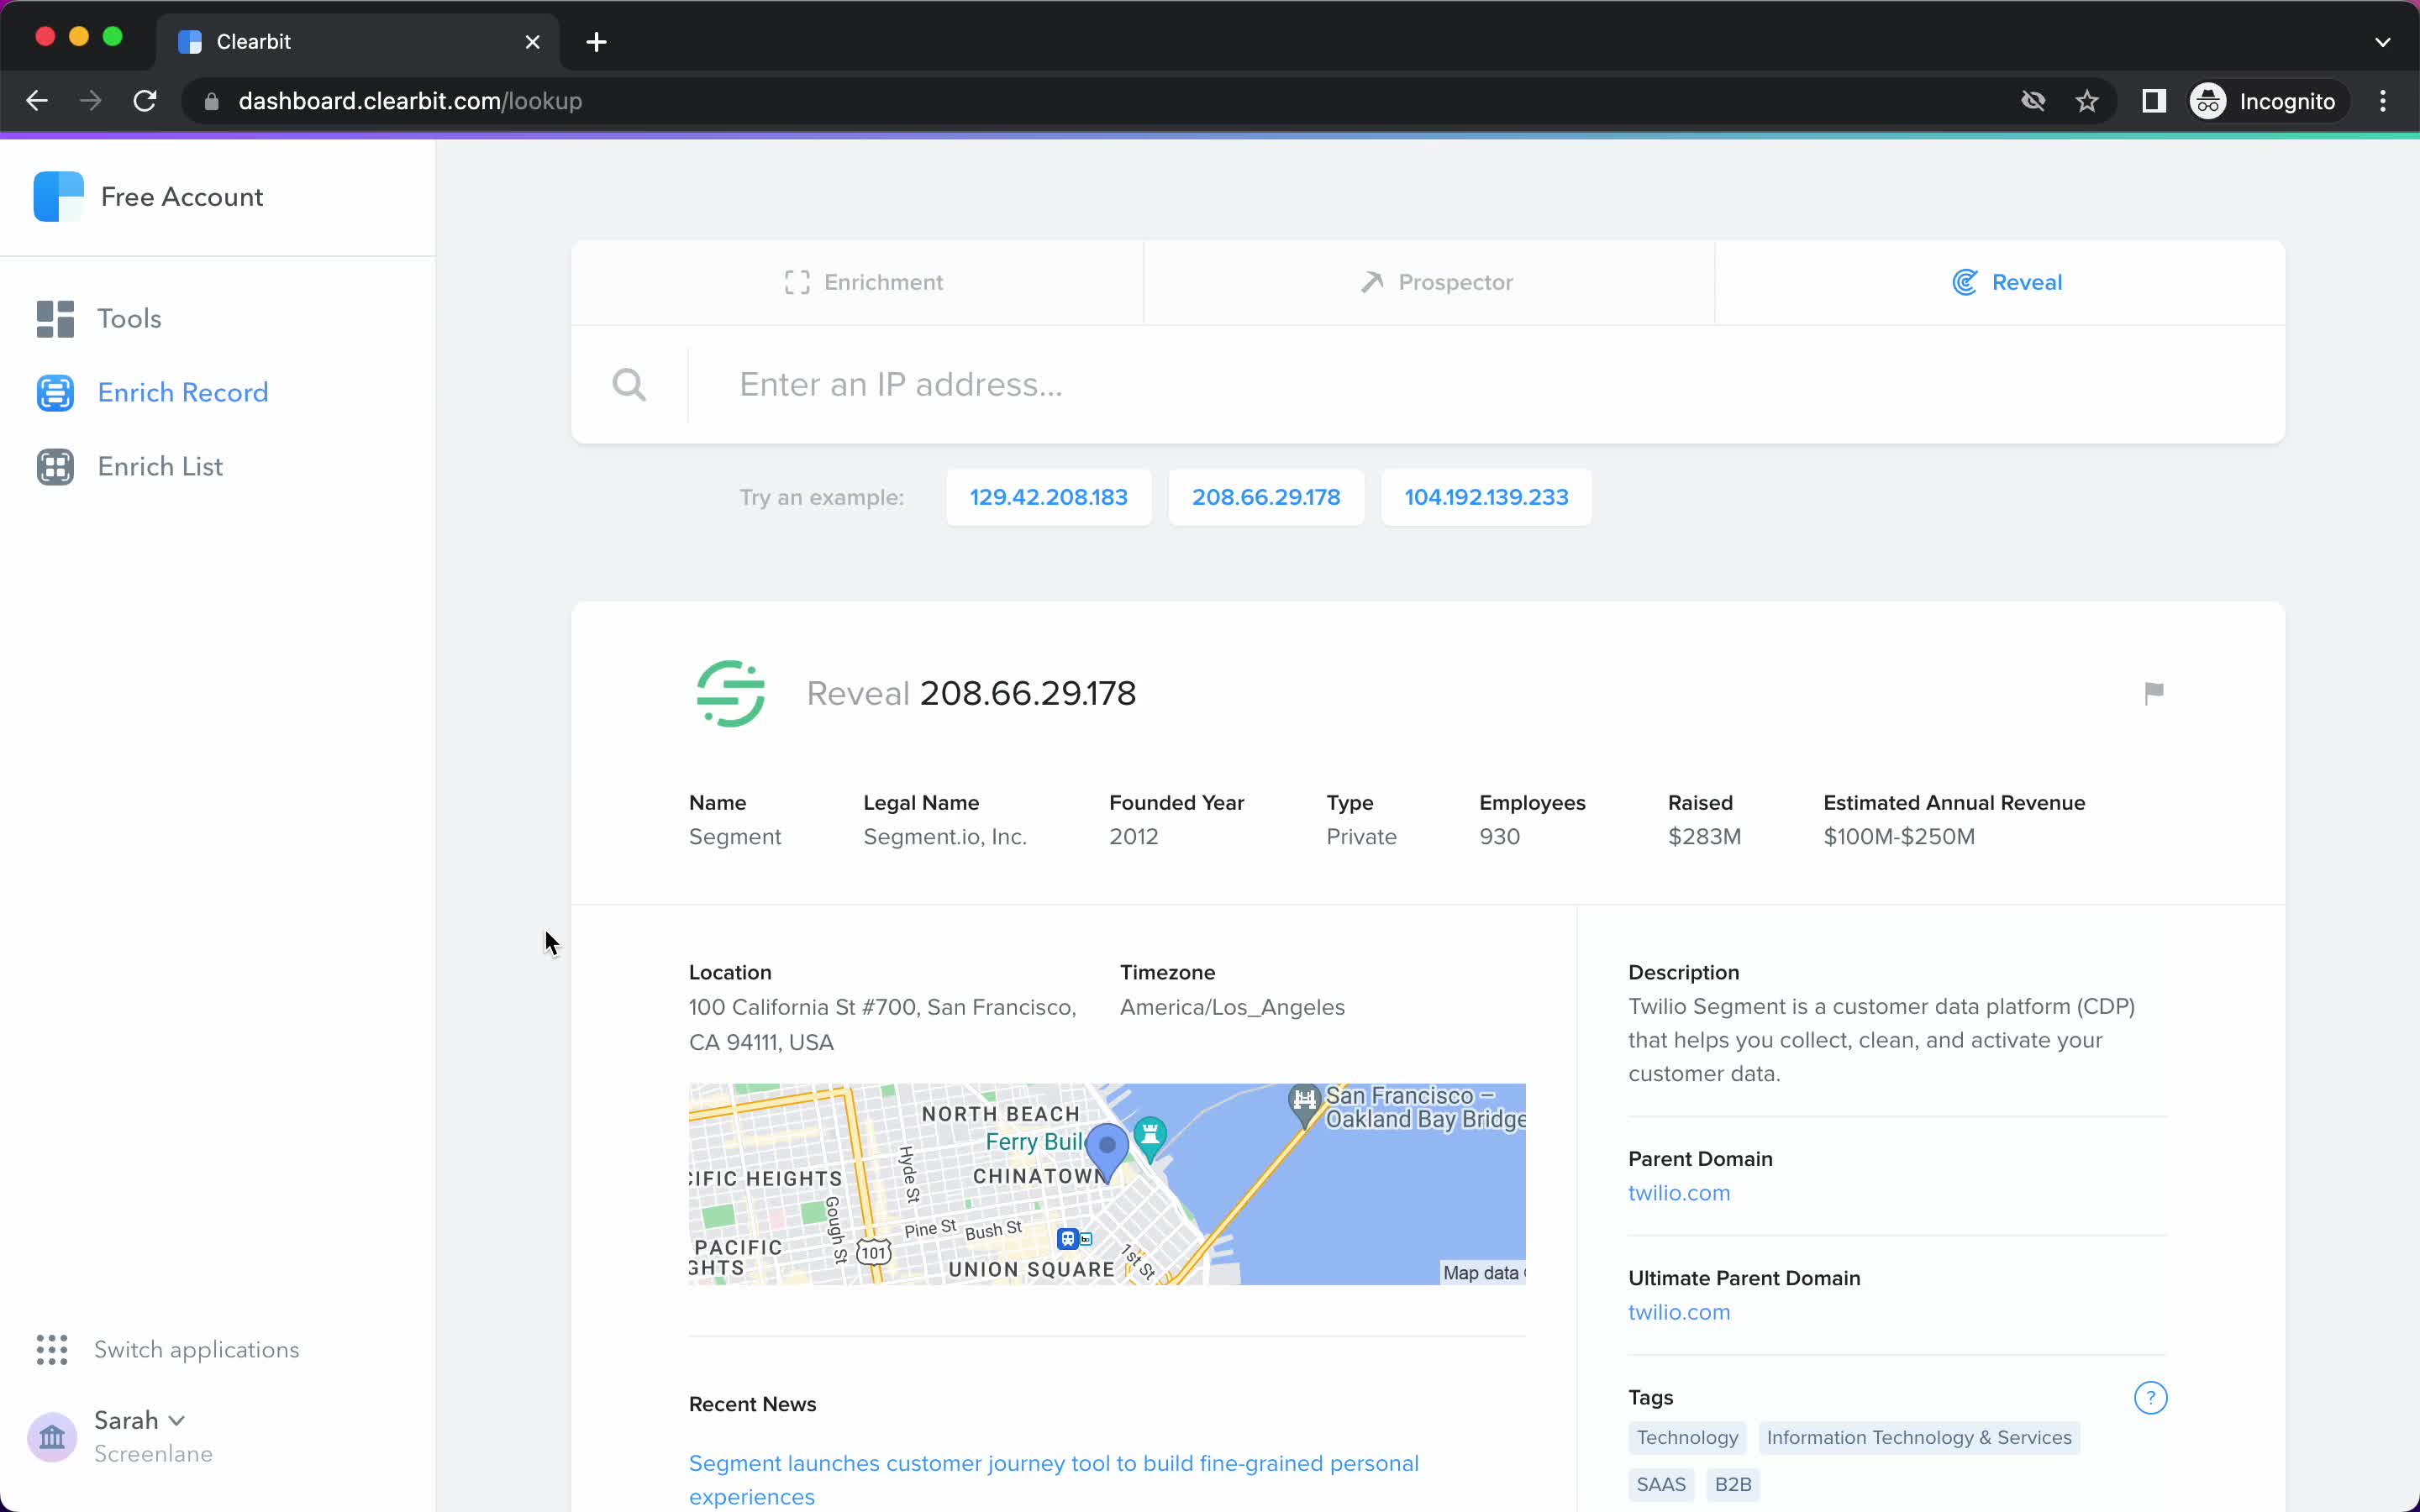2420x1512 pixels.
Task: Click the Segment company logo
Action: [x=730, y=693]
